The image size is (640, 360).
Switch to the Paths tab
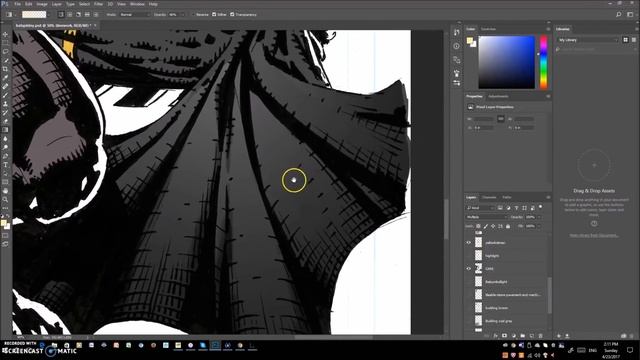coord(507,197)
